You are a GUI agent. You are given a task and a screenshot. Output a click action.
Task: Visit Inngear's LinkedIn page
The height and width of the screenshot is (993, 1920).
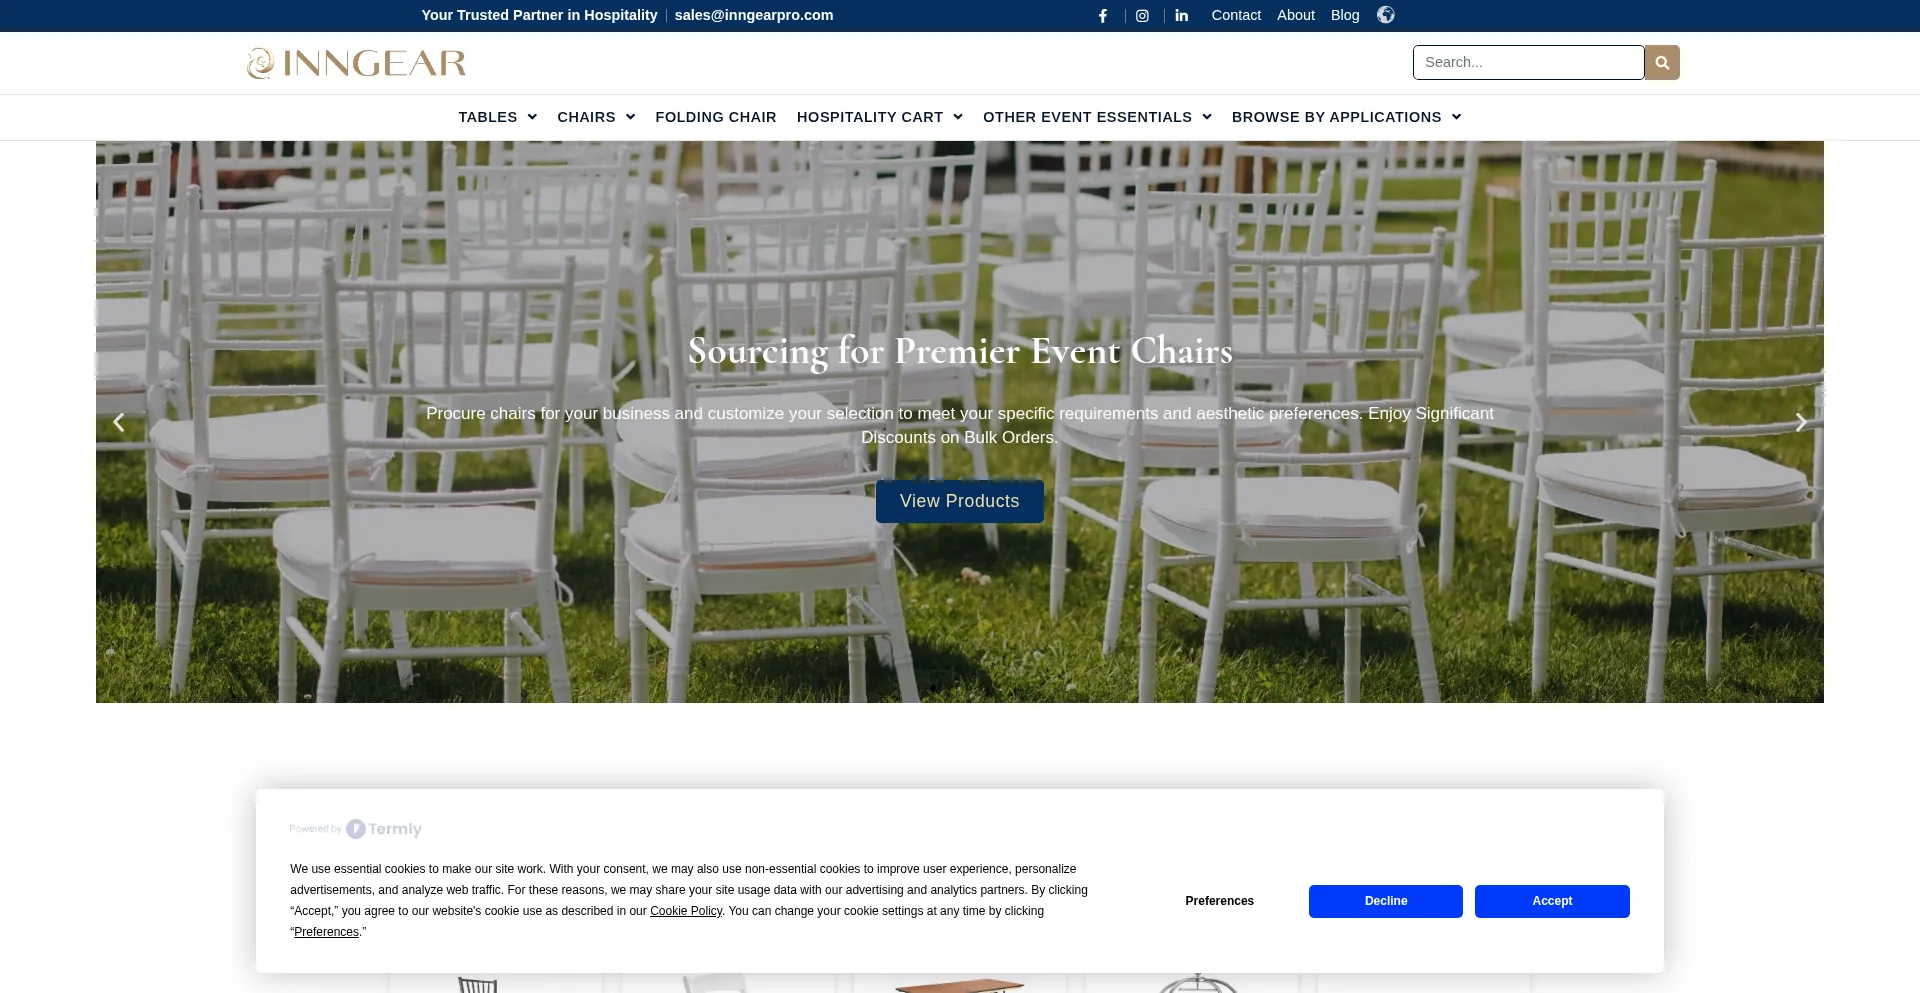click(x=1181, y=15)
